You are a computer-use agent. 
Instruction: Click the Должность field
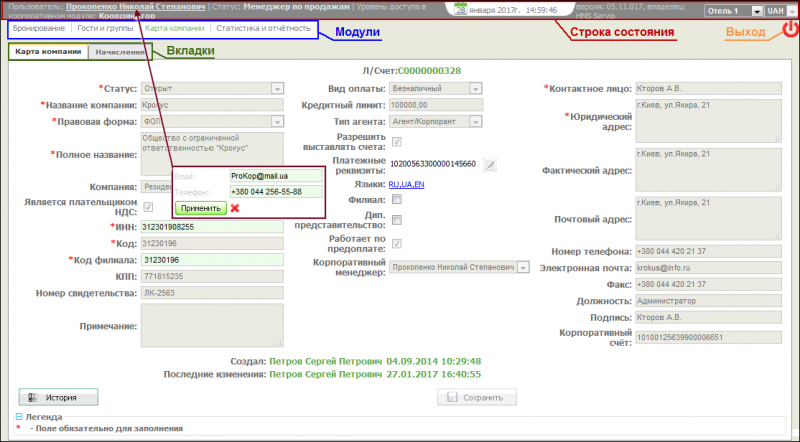[x=708, y=301]
